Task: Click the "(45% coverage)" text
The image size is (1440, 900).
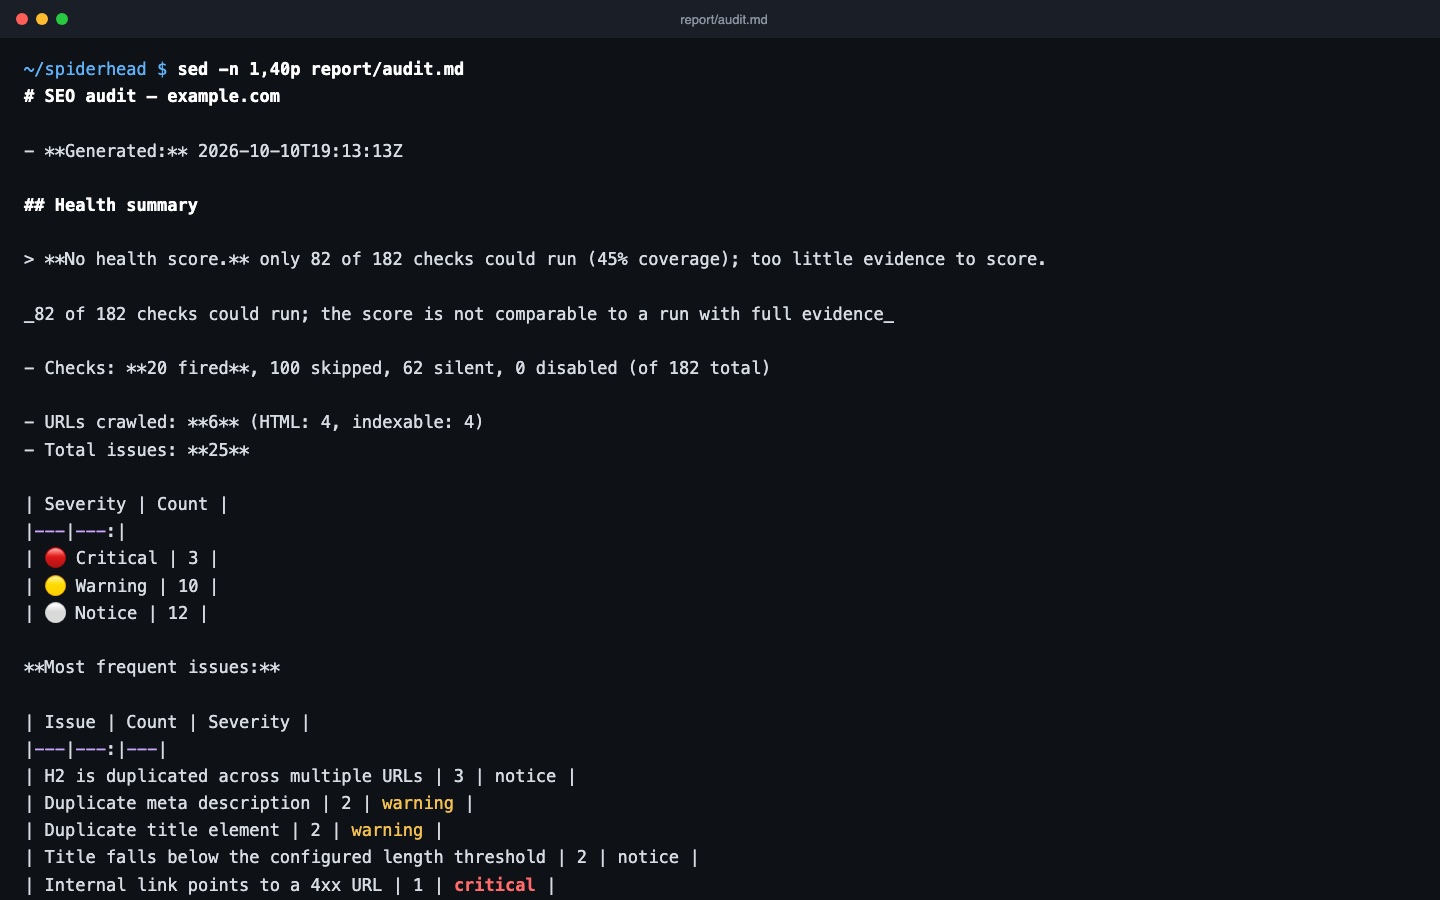Action: [x=664, y=259]
